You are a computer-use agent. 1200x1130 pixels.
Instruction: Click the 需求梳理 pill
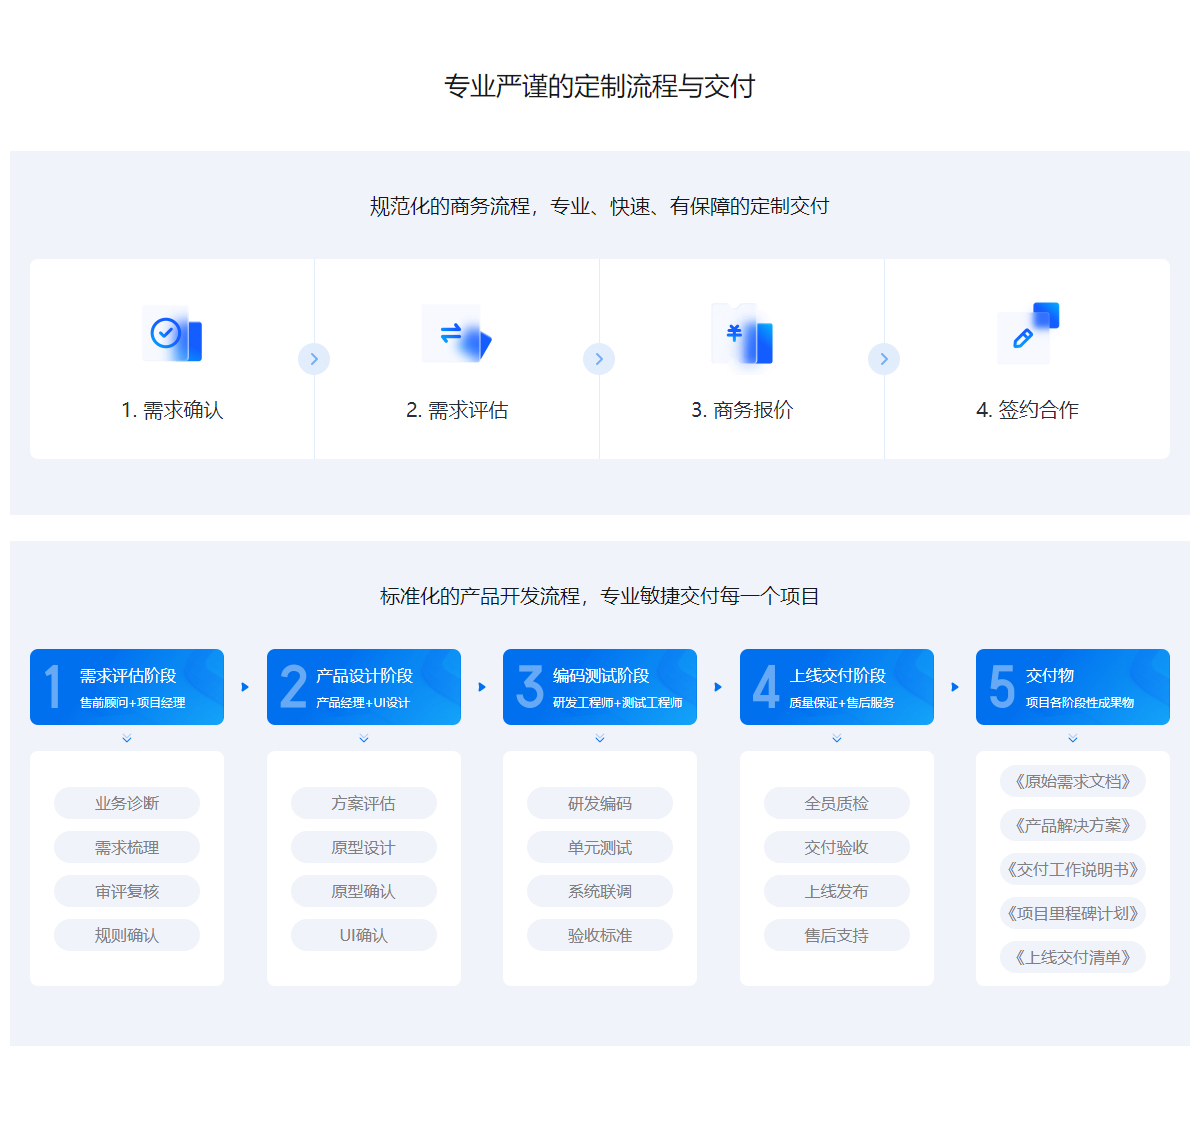point(127,847)
